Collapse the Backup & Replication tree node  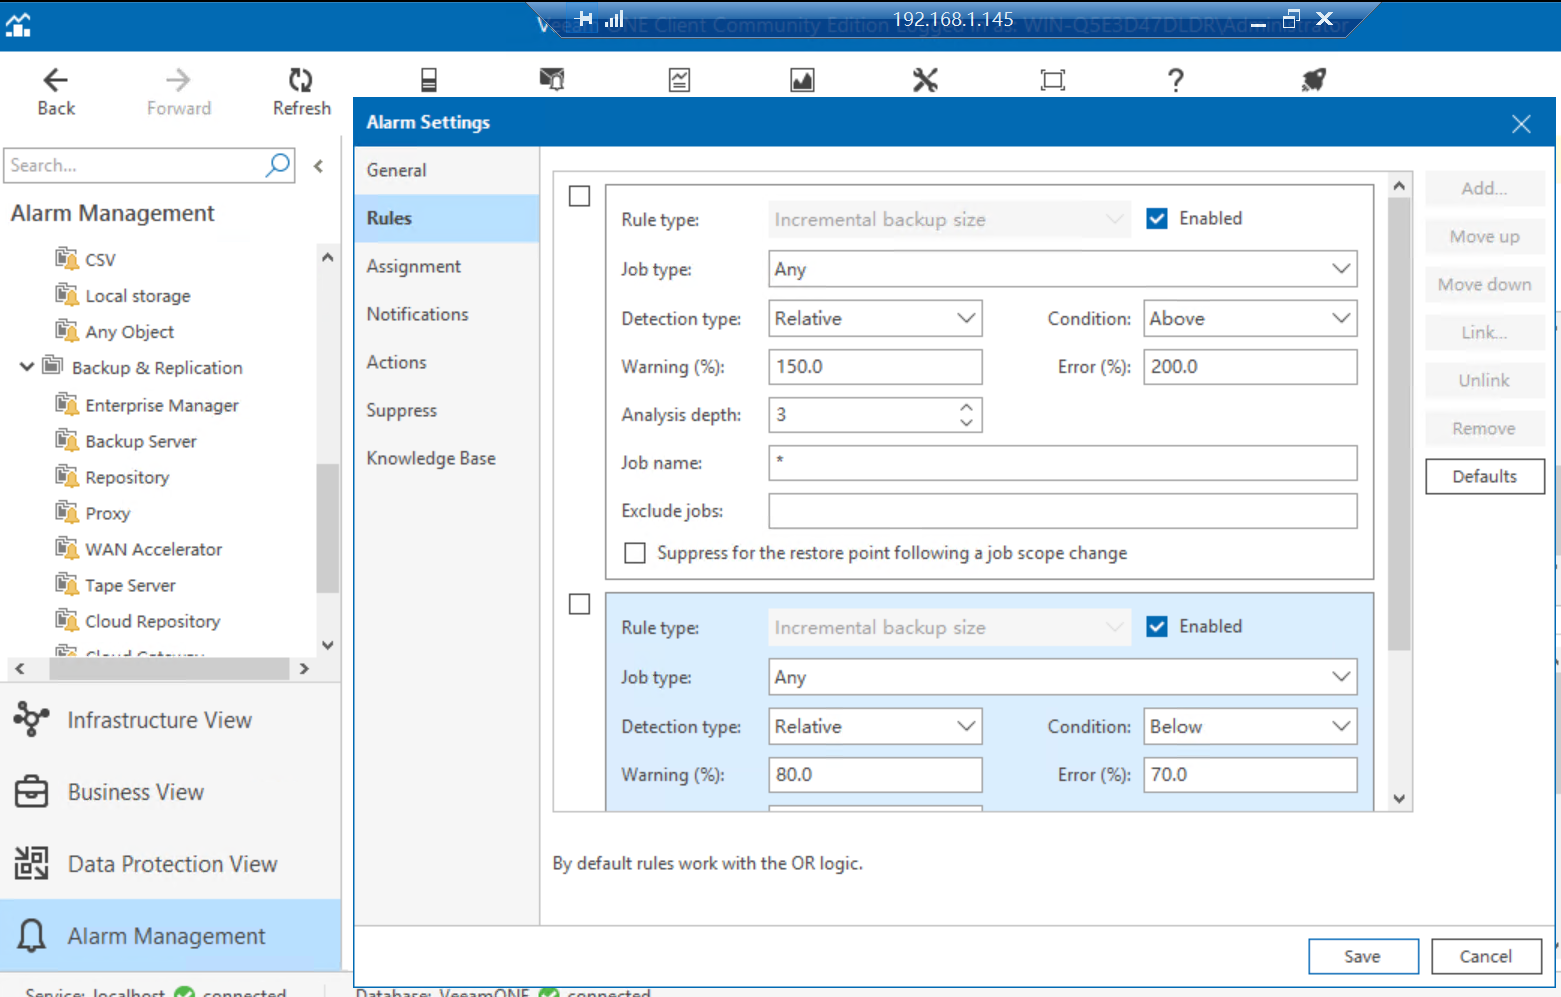(x=27, y=367)
